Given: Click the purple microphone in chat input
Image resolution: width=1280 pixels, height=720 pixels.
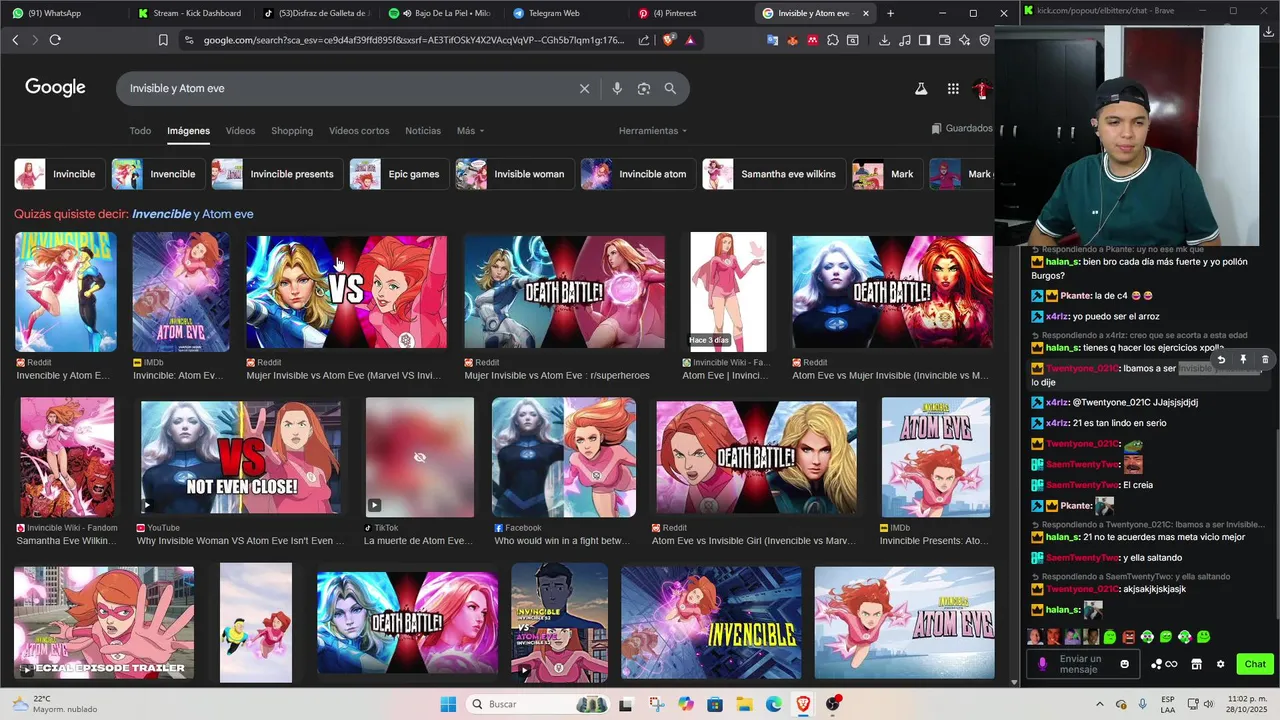Looking at the screenshot, I should tap(1042, 664).
